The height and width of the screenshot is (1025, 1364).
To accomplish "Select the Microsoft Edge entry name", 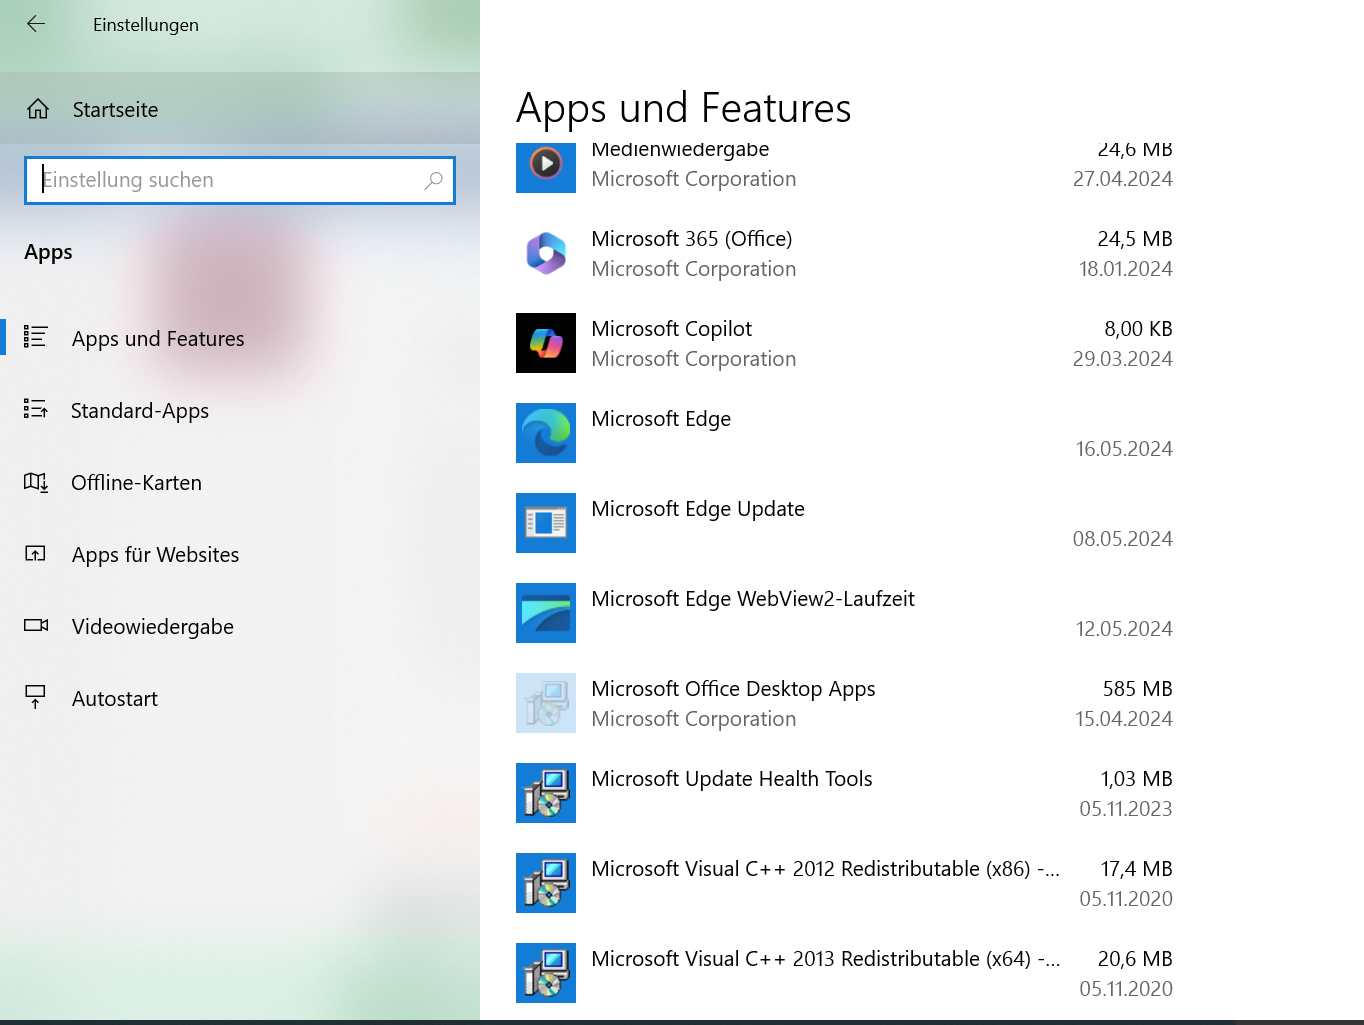I will (661, 419).
